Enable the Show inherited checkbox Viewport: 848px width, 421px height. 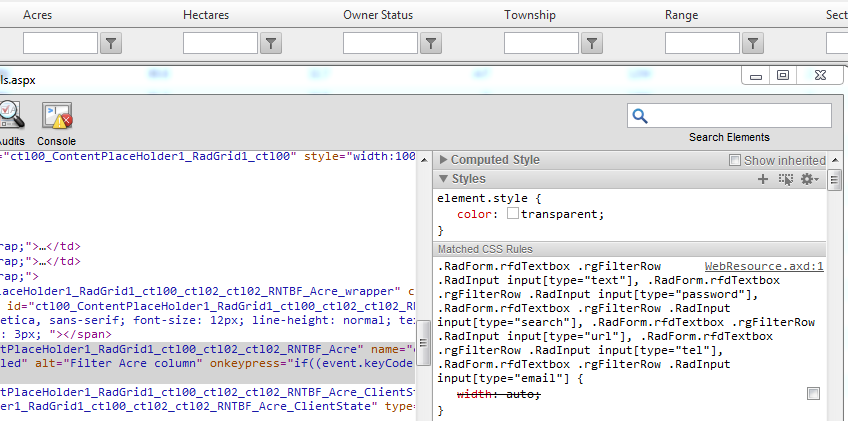(x=734, y=160)
